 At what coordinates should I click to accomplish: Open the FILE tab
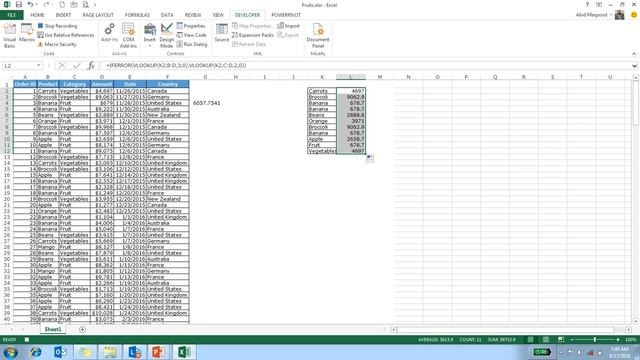11,15
